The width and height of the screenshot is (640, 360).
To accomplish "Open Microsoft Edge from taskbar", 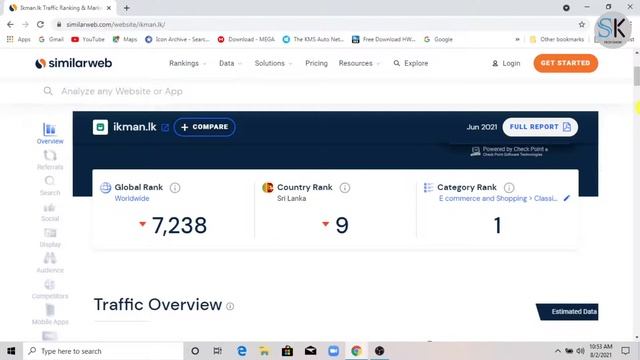I will (242, 351).
